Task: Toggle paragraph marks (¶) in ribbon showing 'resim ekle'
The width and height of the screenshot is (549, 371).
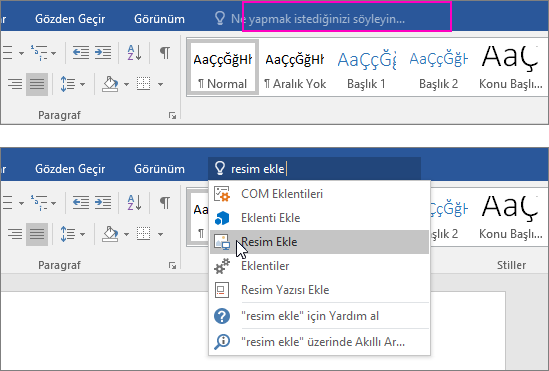Action: coord(165,202)
